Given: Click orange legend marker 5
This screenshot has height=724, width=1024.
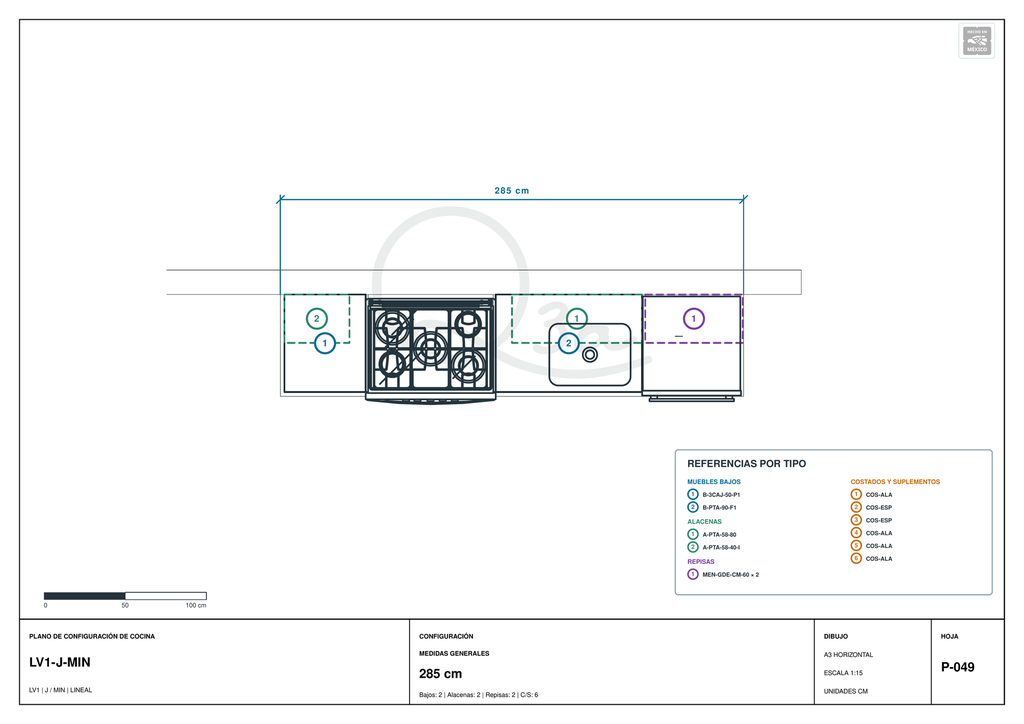Looking at the screenshot, I should [856, 545].
